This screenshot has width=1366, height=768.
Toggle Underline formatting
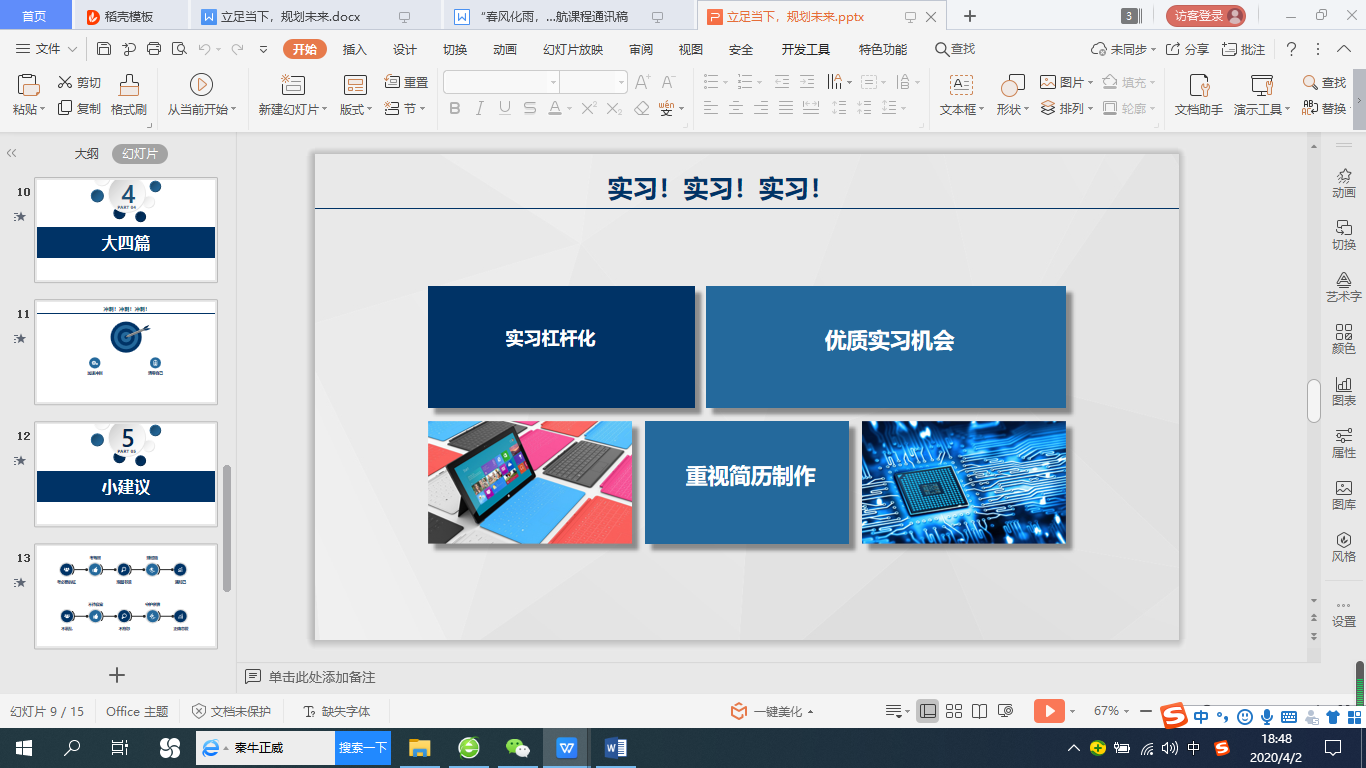[505, 108]
